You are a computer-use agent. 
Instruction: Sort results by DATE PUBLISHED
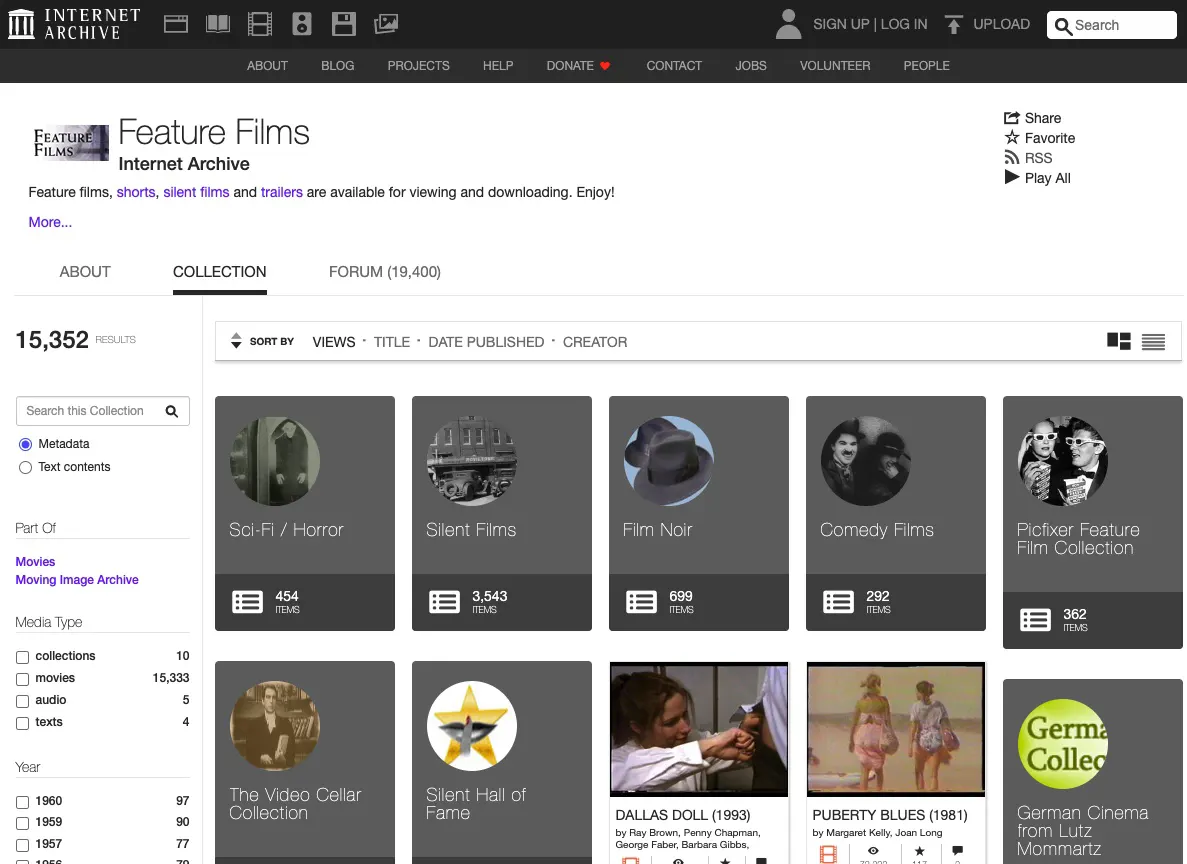pos(486,342)
